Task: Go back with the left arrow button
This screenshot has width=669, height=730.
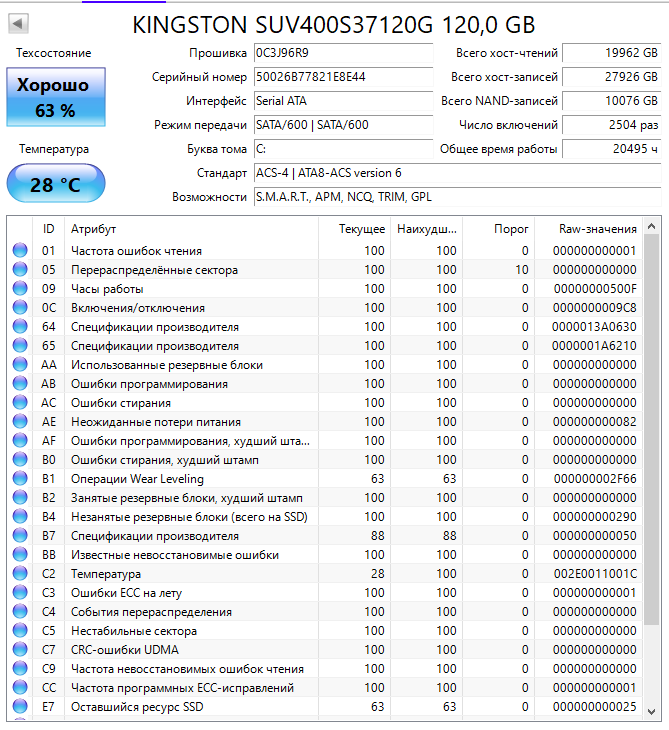Action: [19, 23]
